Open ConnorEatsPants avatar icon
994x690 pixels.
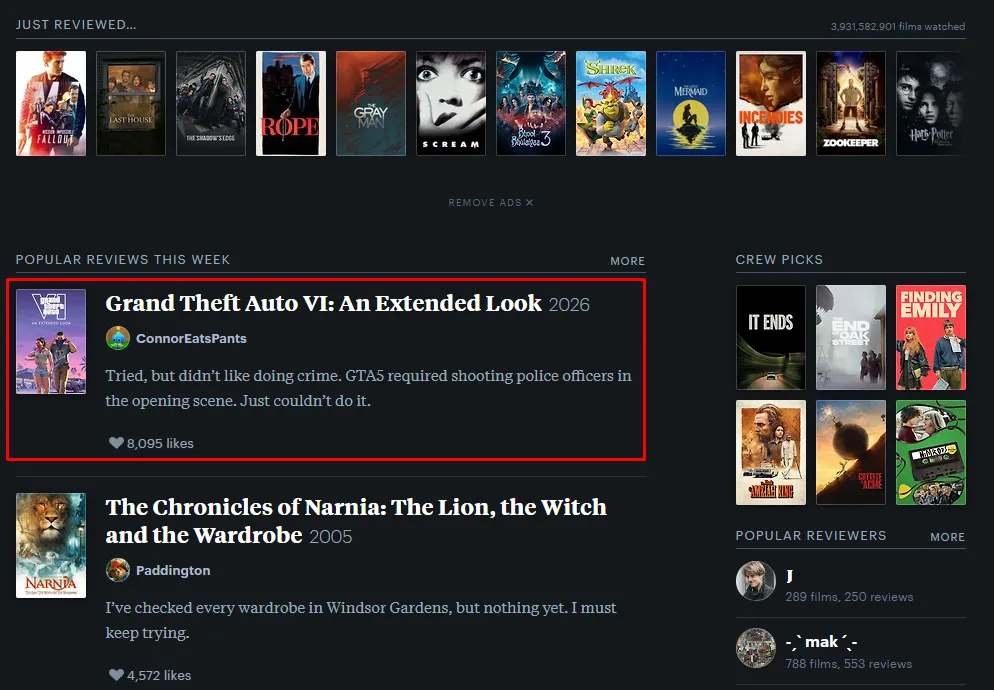pyautogui.click(x=118, y=338)
